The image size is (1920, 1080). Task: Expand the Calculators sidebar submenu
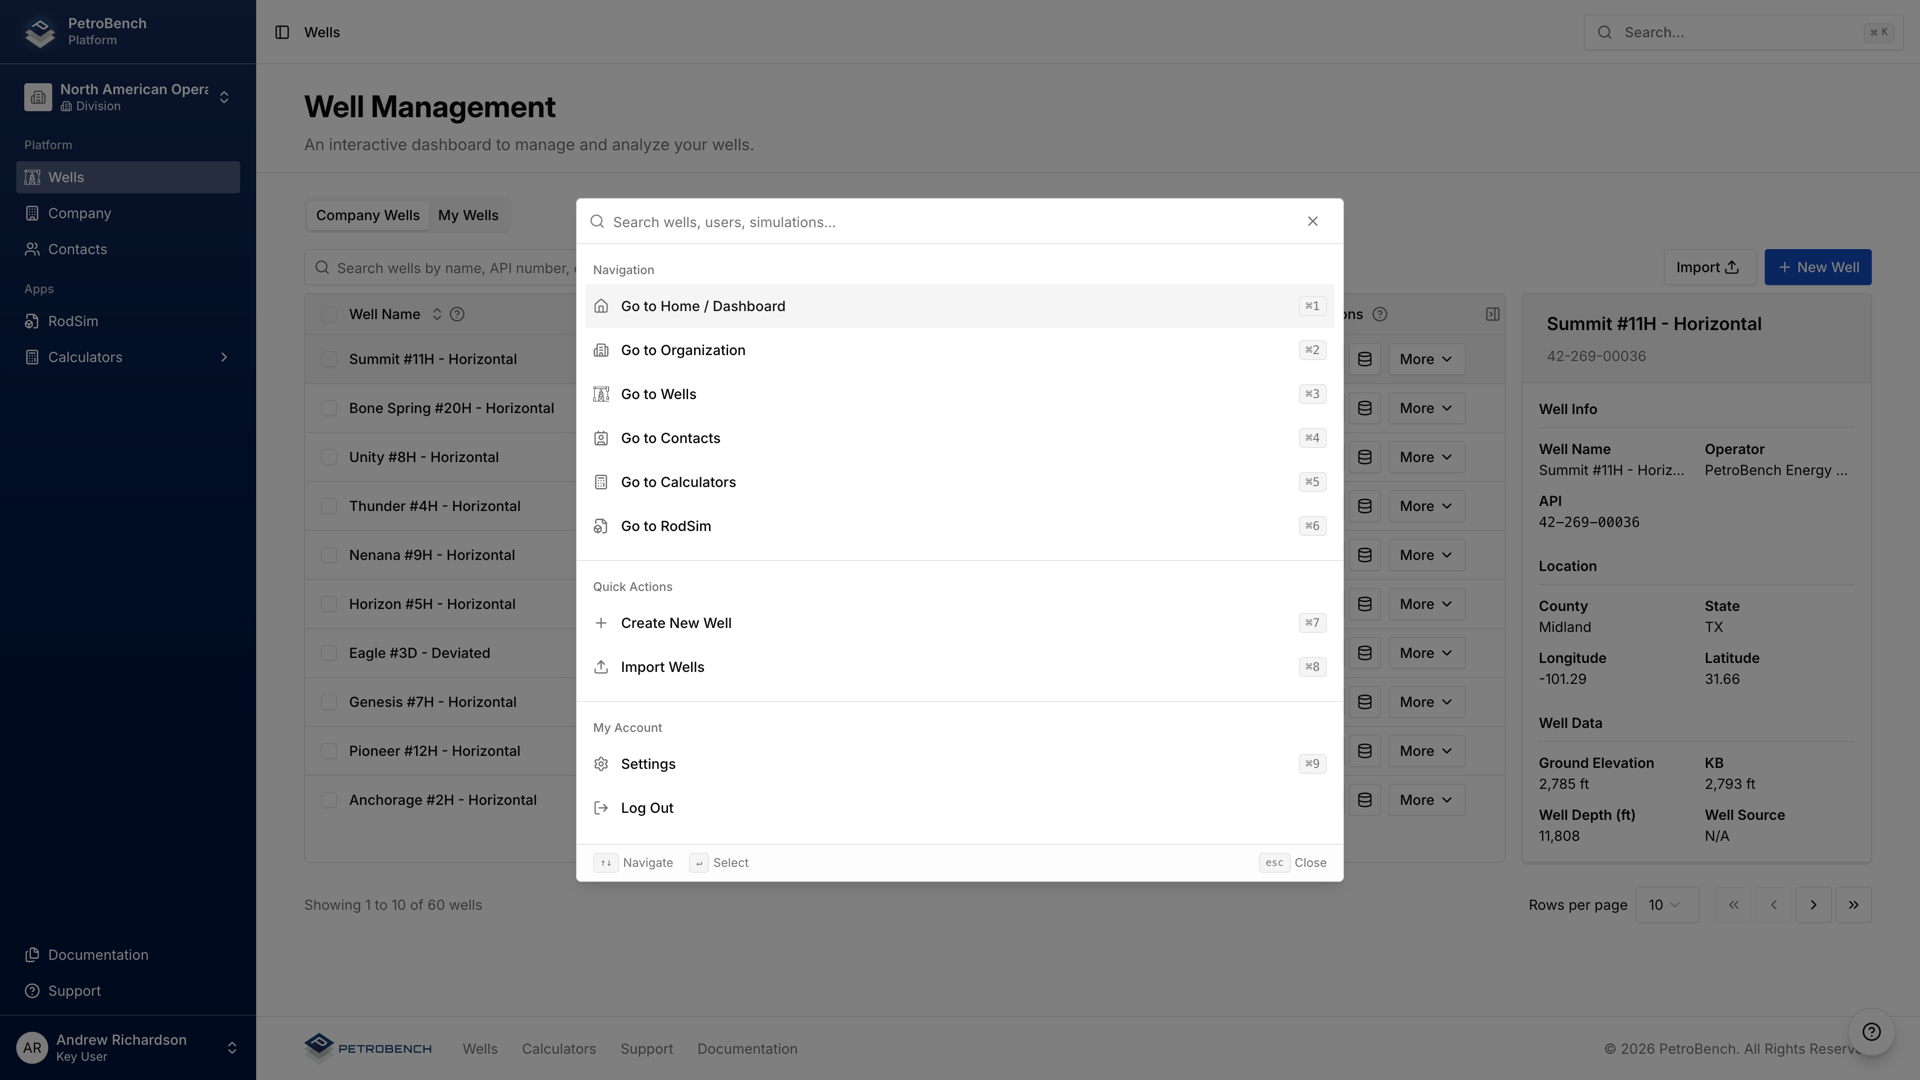coord(223,357)
